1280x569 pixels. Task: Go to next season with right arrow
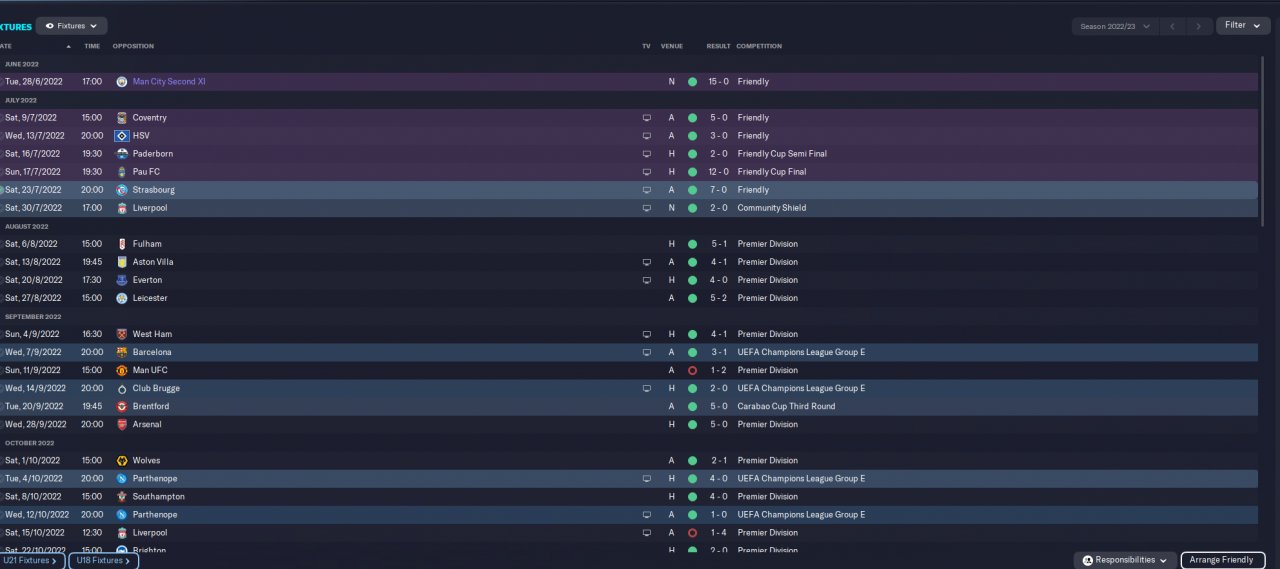point(1198,26)
